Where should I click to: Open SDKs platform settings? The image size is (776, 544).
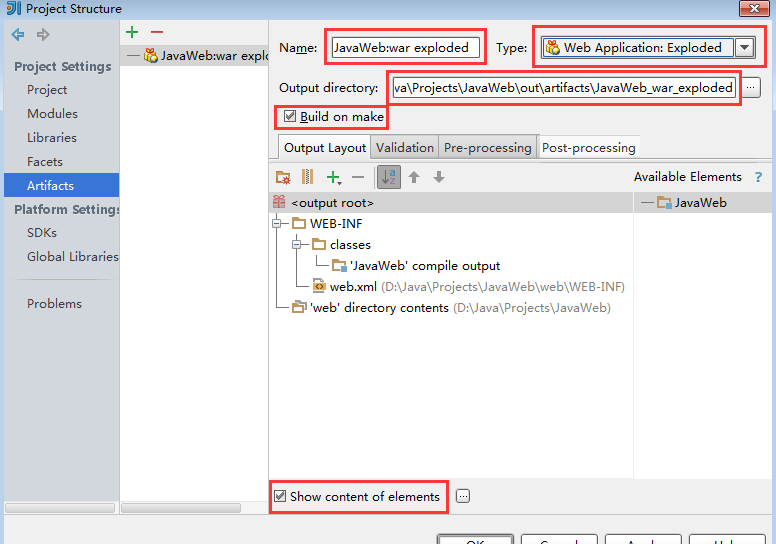pos(42,233)
